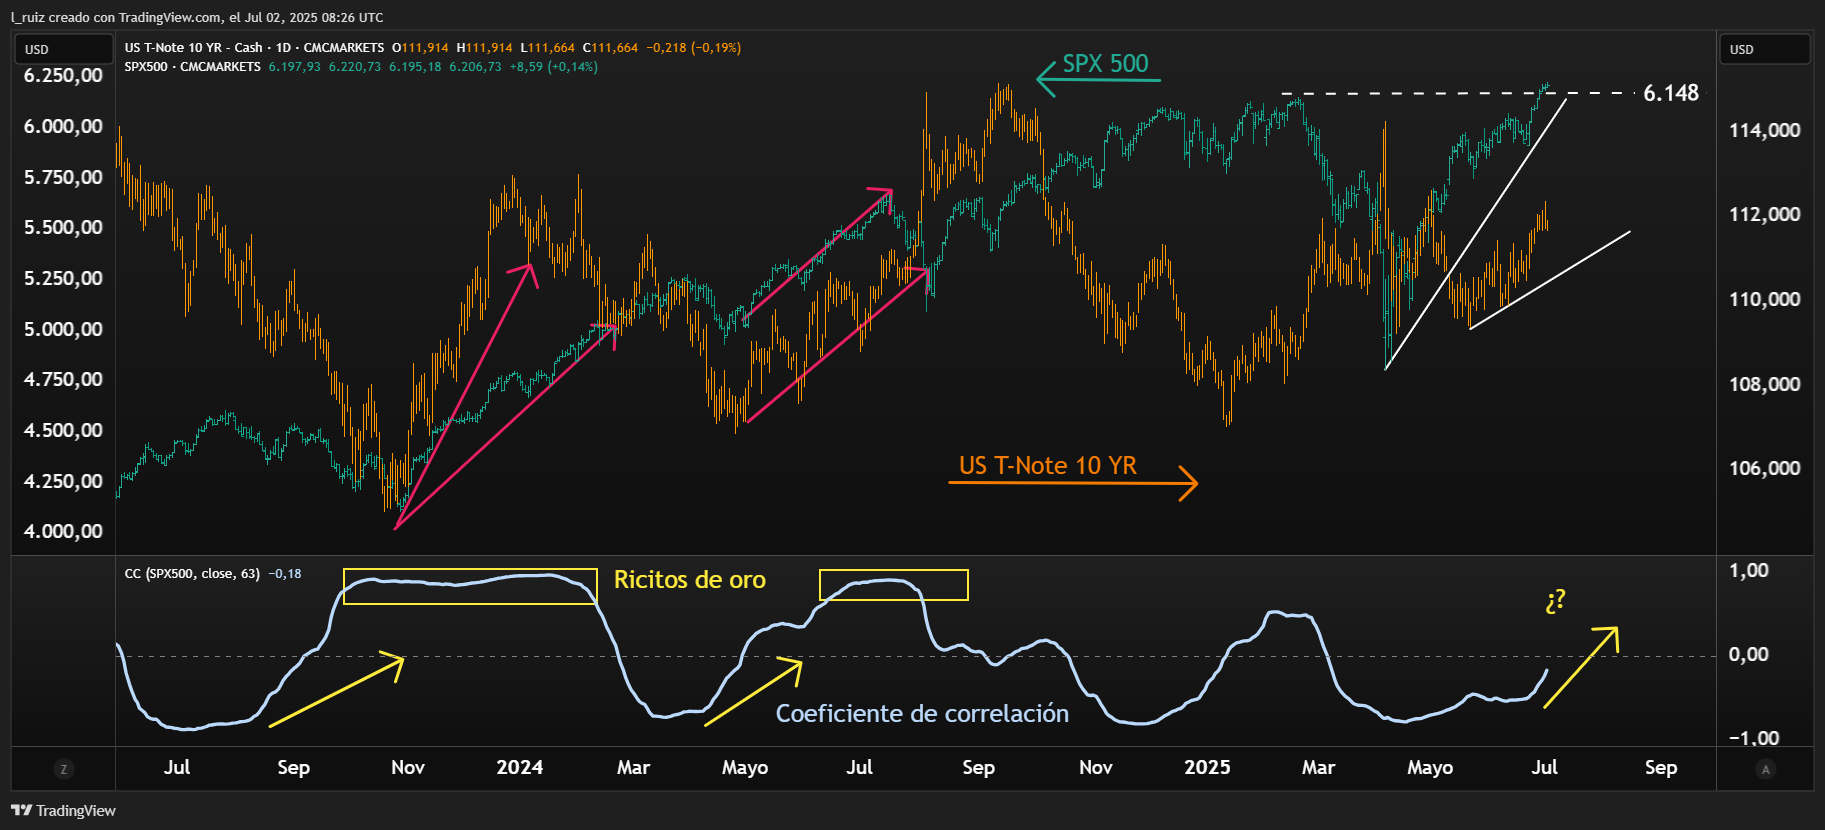This screenshot has height=830, width=1825.
Task: Click the 'Coeficiente de correlación' label
Action: pyautogui.click(x=922, y=713)
